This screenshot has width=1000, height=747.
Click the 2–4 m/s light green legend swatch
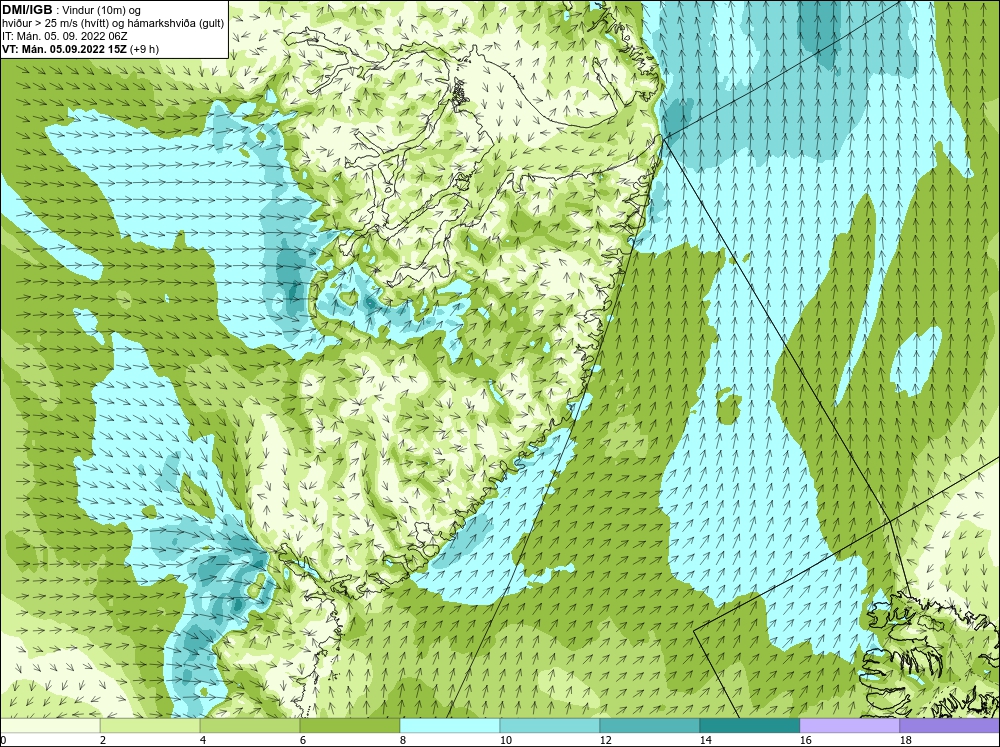150,726
